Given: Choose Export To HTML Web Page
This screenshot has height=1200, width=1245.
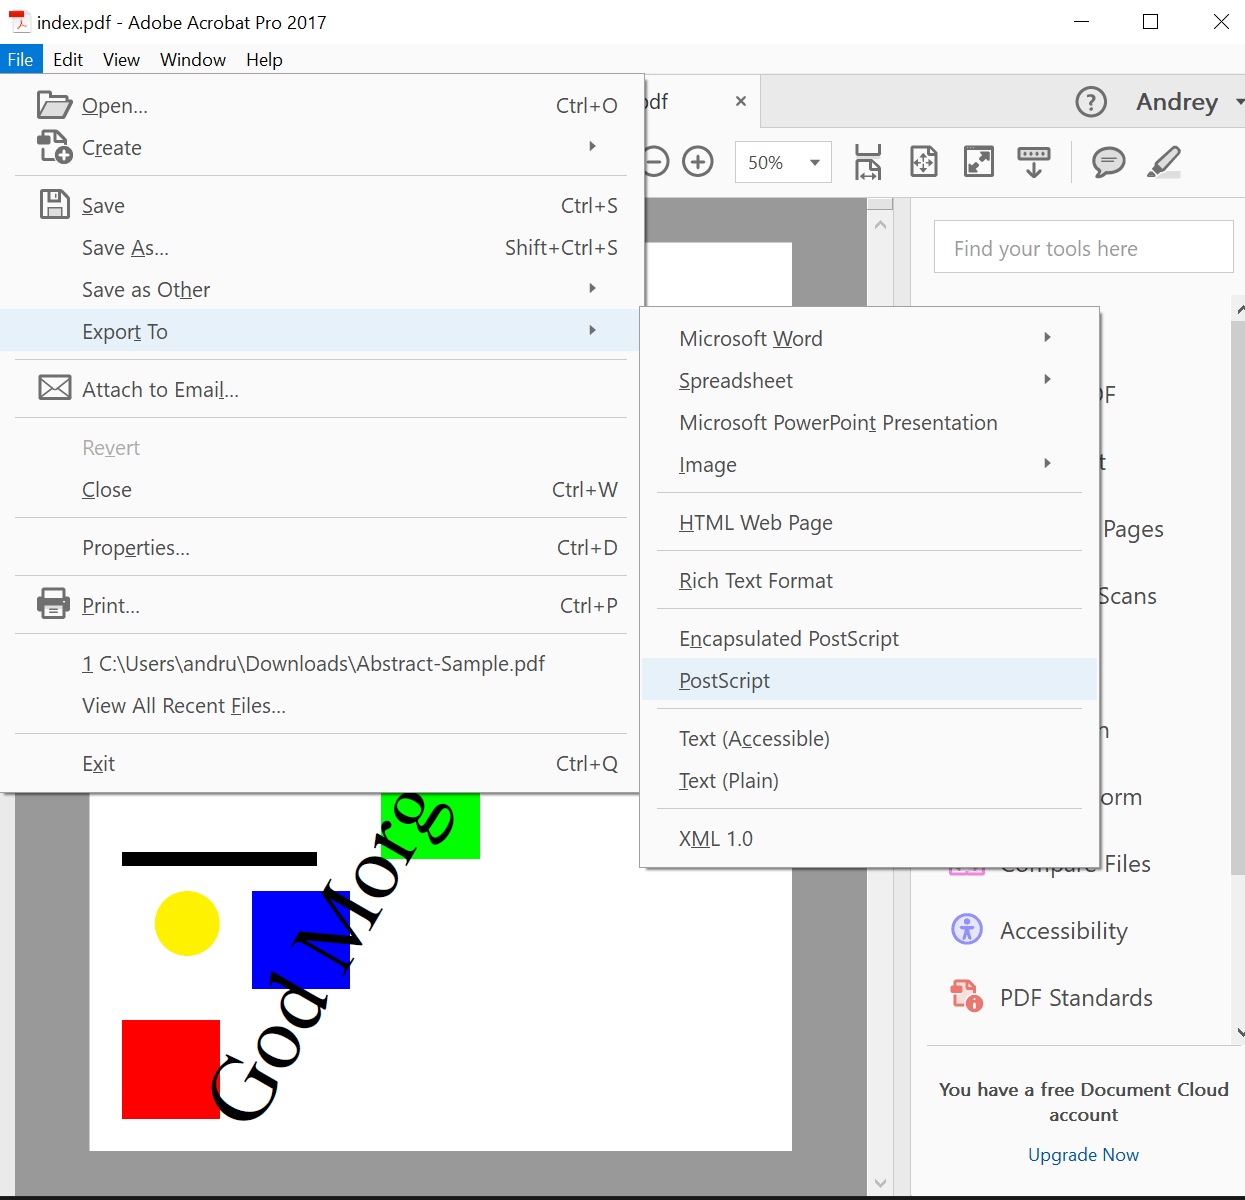Looking at the screenshot, I should tap(756, 522).
